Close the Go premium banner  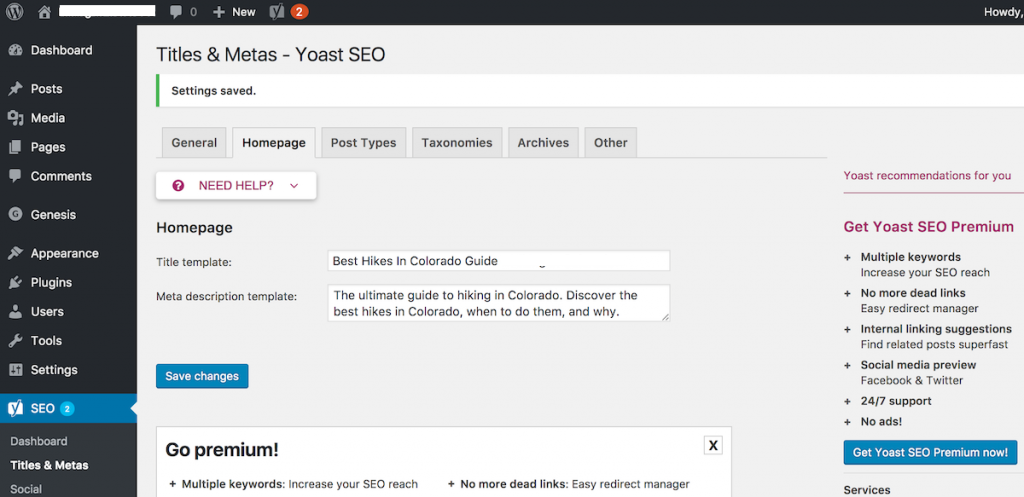713,445
